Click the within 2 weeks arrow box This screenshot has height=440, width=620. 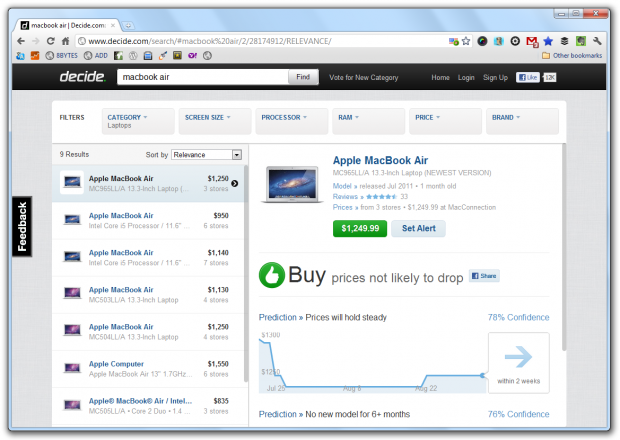(x=518, y=363)
